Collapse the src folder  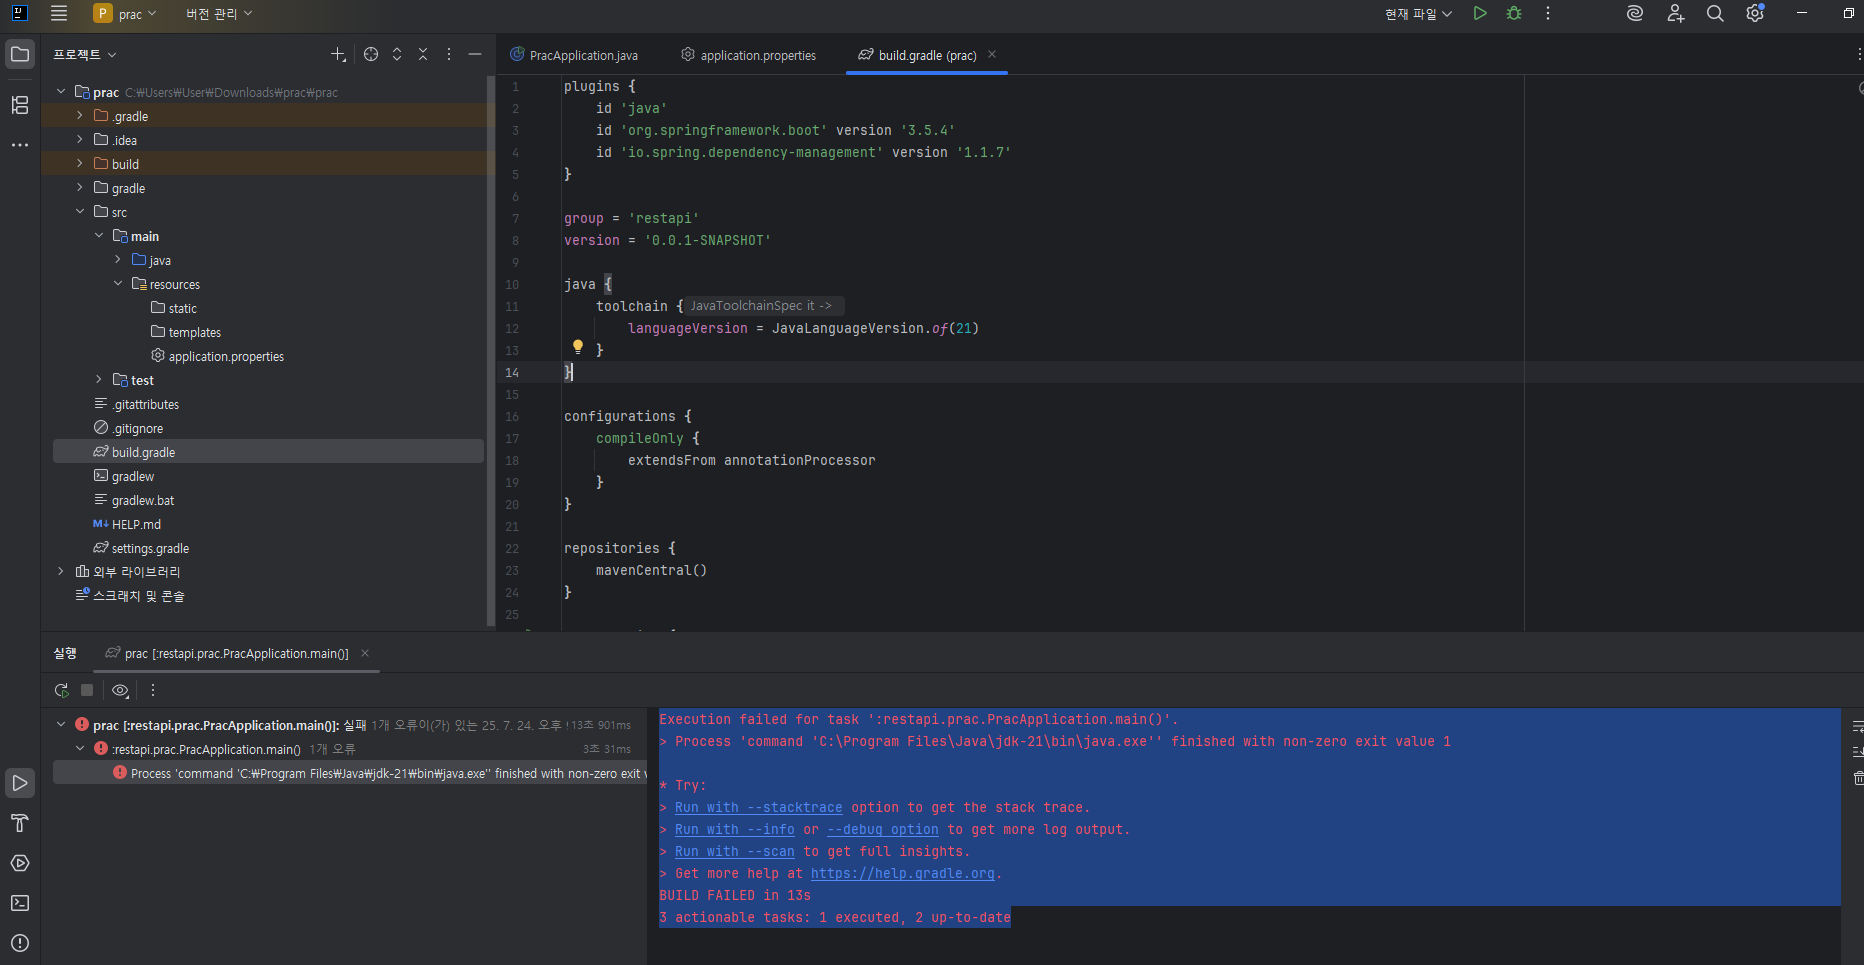coord(80,212)
